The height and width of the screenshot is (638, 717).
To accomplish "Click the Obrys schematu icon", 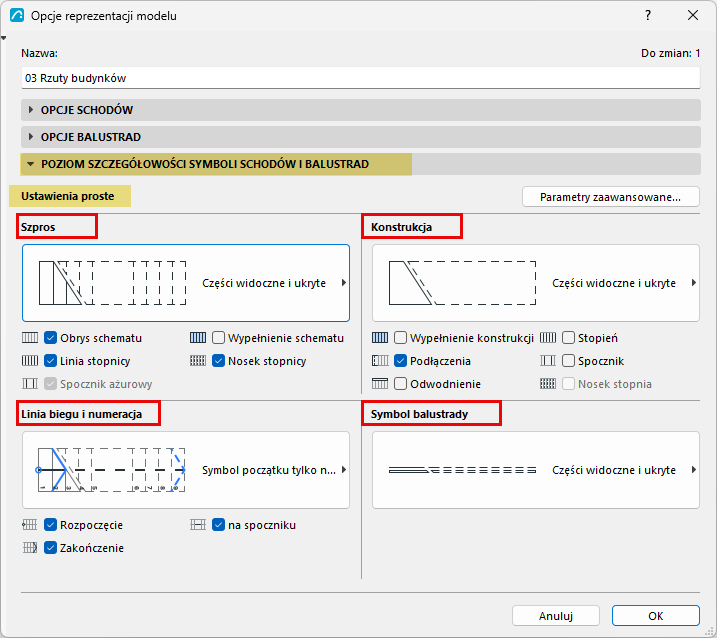I will (x=30, y=338).
